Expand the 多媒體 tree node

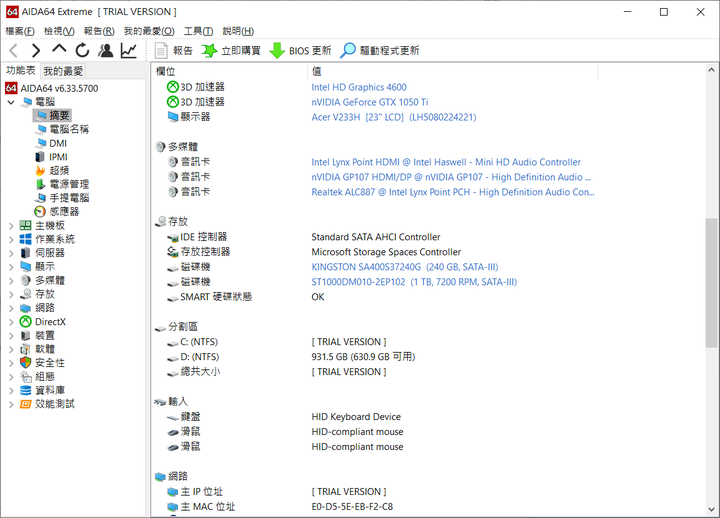(x=11, y=281)
